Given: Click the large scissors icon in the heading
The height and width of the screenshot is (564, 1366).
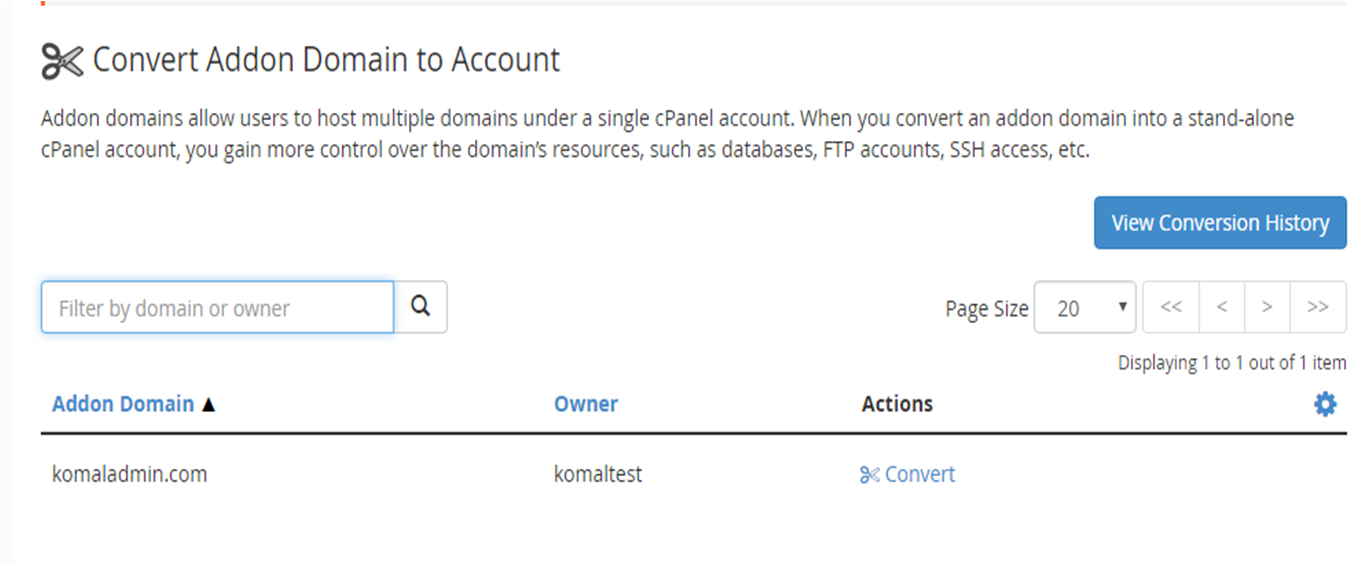Looking at the screenshot, I should (x=62, y=61).
